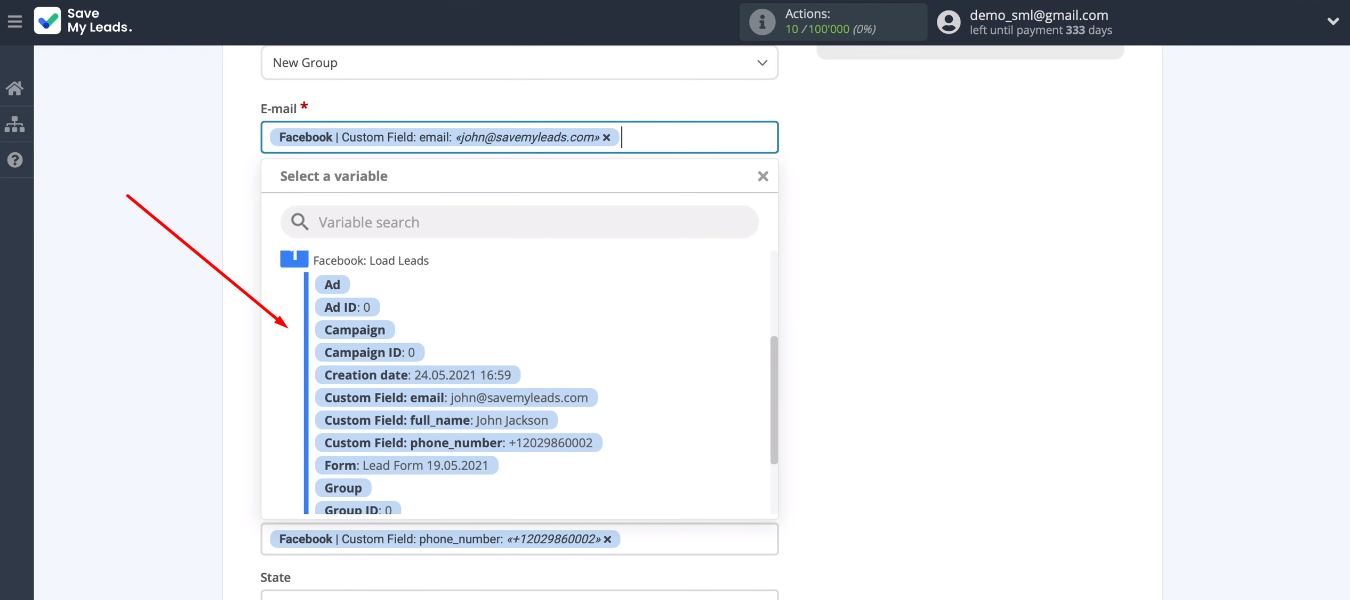Click the phone_number input field
Screen dimensions: 1350x600
coord(519,539)
